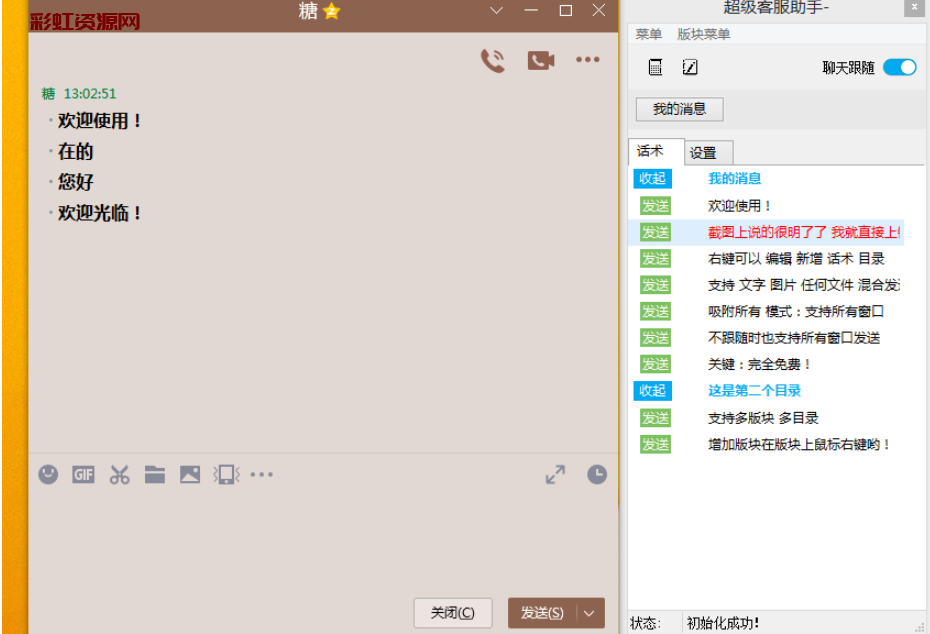This screenshot has height=634, width=930.
Task: Collapse the 我的消息 directory using 收起
Action: point(652,179)
